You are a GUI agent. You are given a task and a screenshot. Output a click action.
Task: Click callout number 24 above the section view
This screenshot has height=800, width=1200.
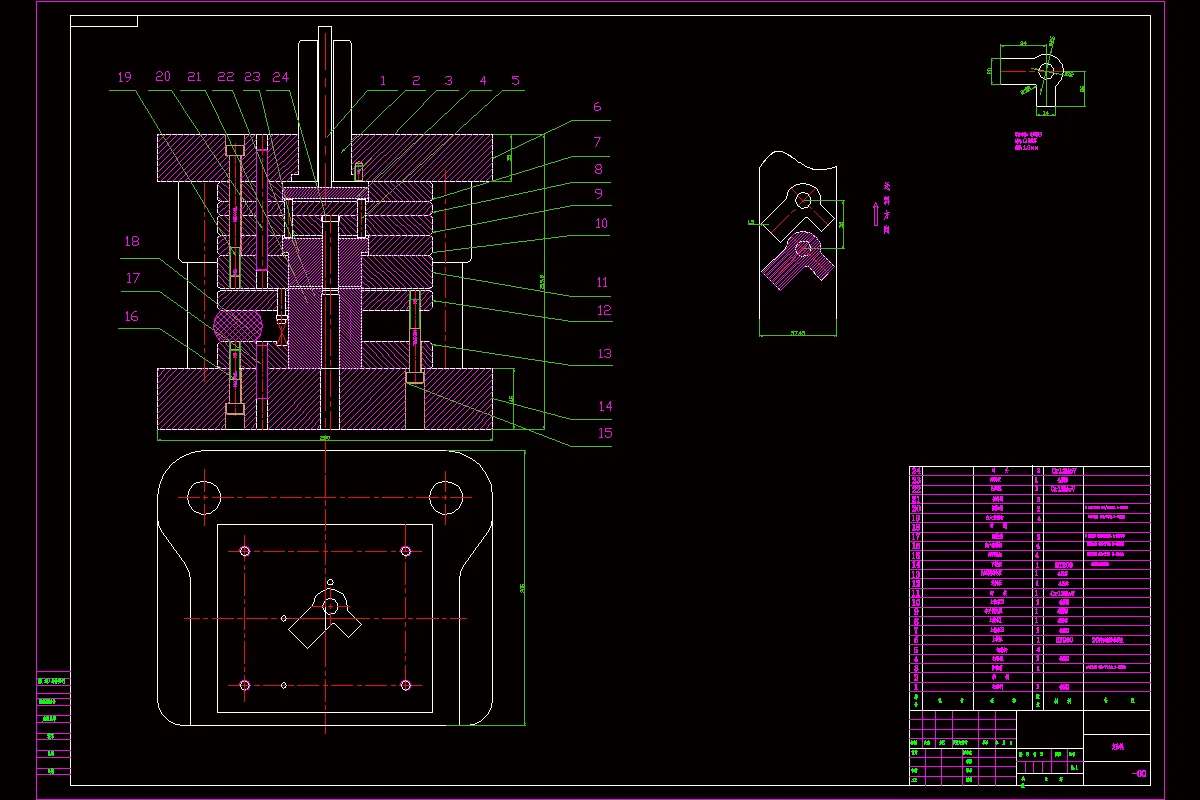(280, 77)
